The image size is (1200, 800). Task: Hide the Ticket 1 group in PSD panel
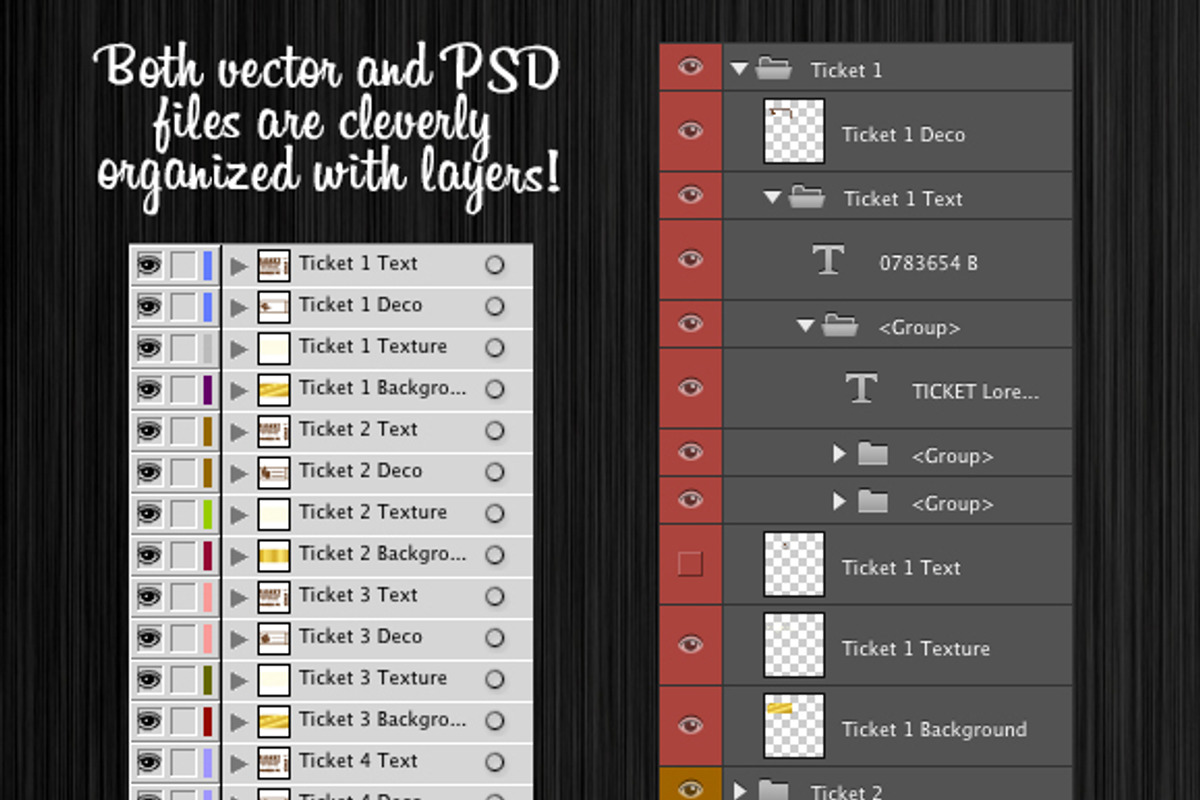coord(690,67)
